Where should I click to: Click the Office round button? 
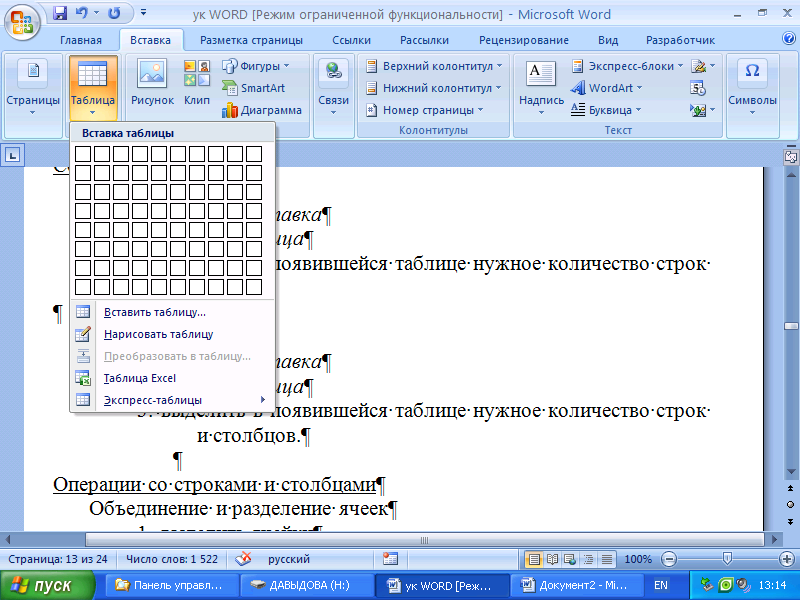pos(22,18)
